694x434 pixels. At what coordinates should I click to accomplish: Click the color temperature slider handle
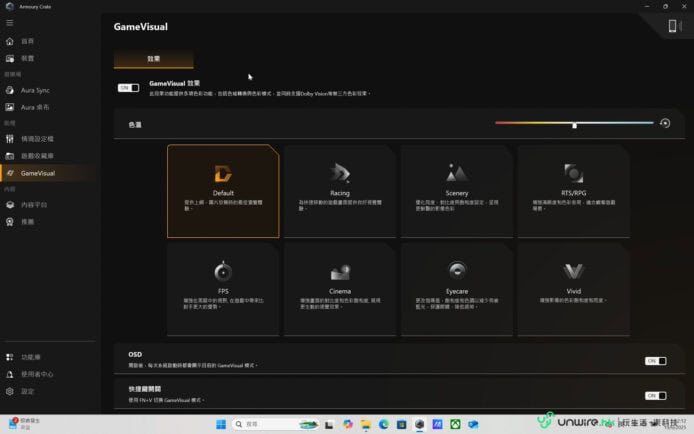[x=574, y=125]
